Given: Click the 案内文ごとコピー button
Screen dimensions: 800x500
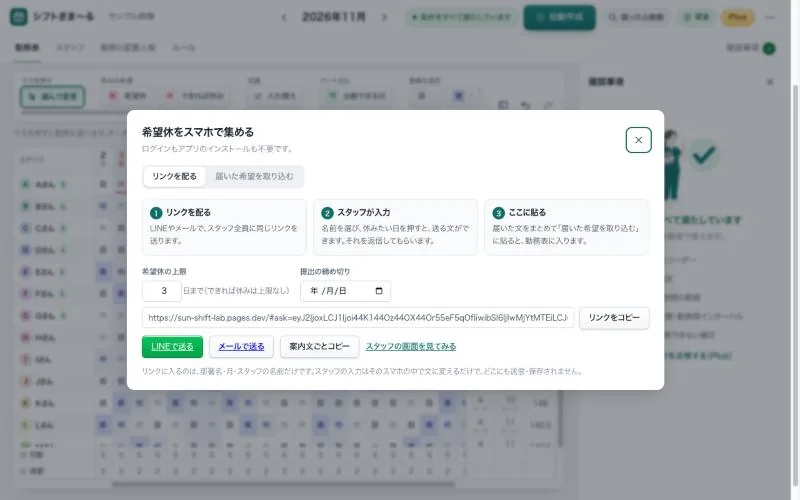Looking at the screenshot, I should click(319, 346).
